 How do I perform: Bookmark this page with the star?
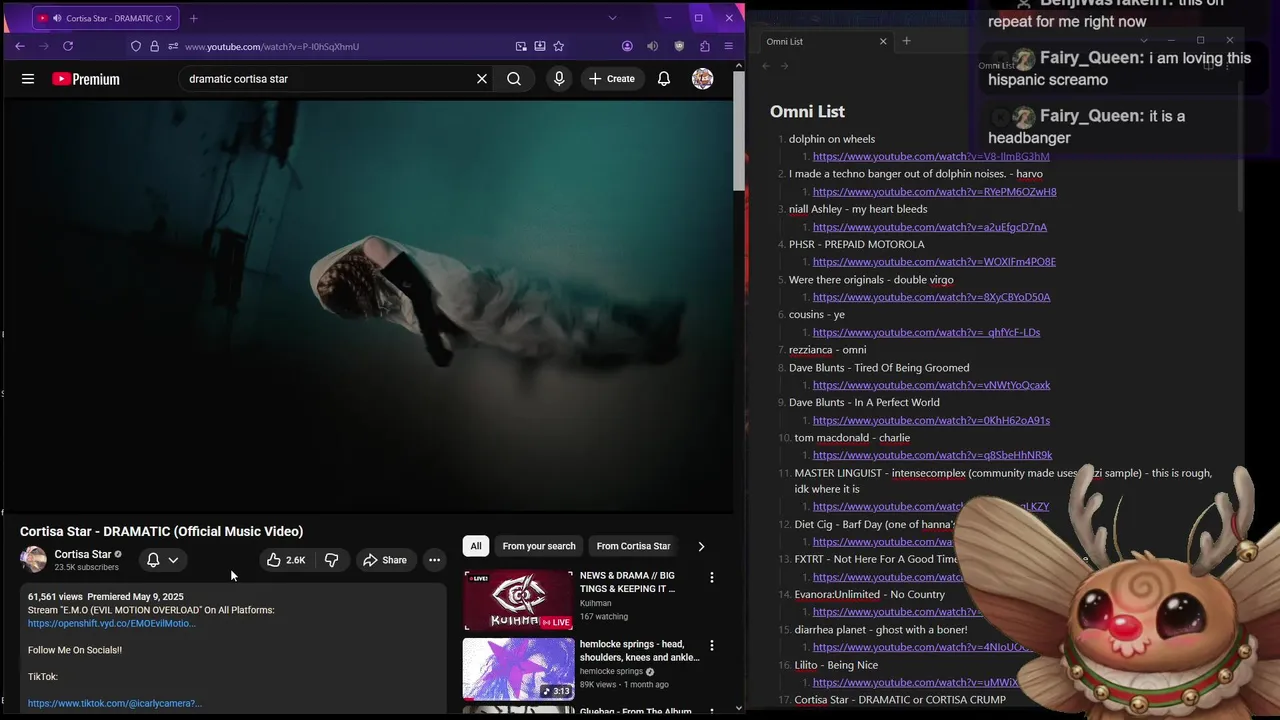point(559,46)
